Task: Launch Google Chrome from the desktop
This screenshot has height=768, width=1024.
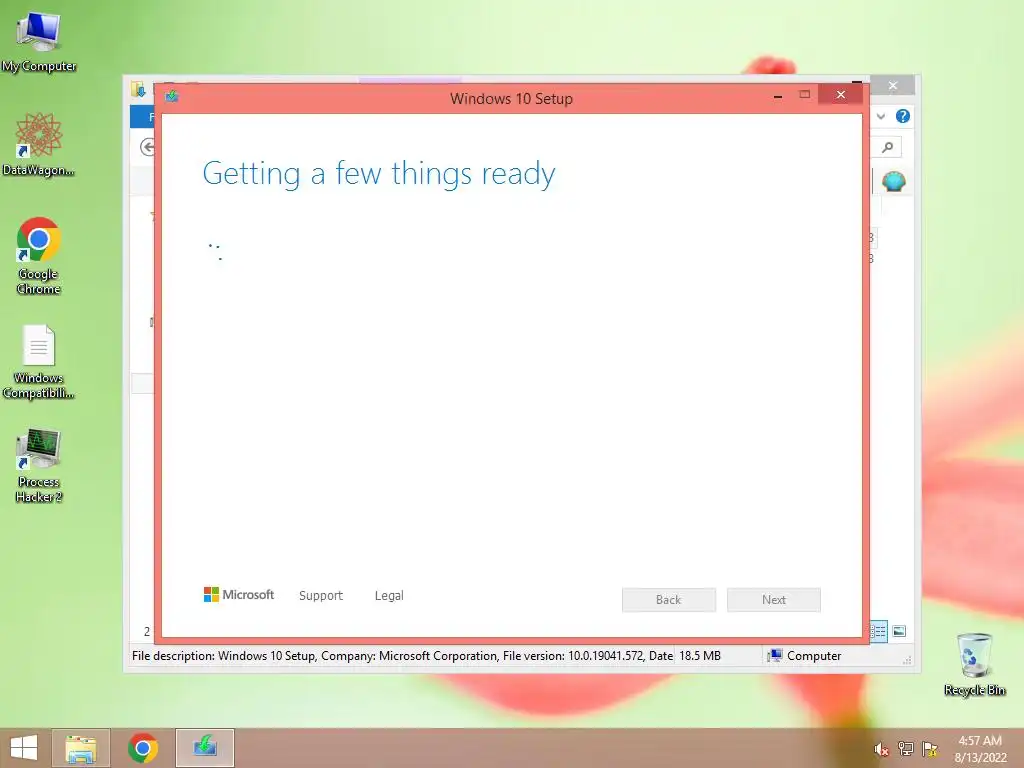Action: (39, 256)
